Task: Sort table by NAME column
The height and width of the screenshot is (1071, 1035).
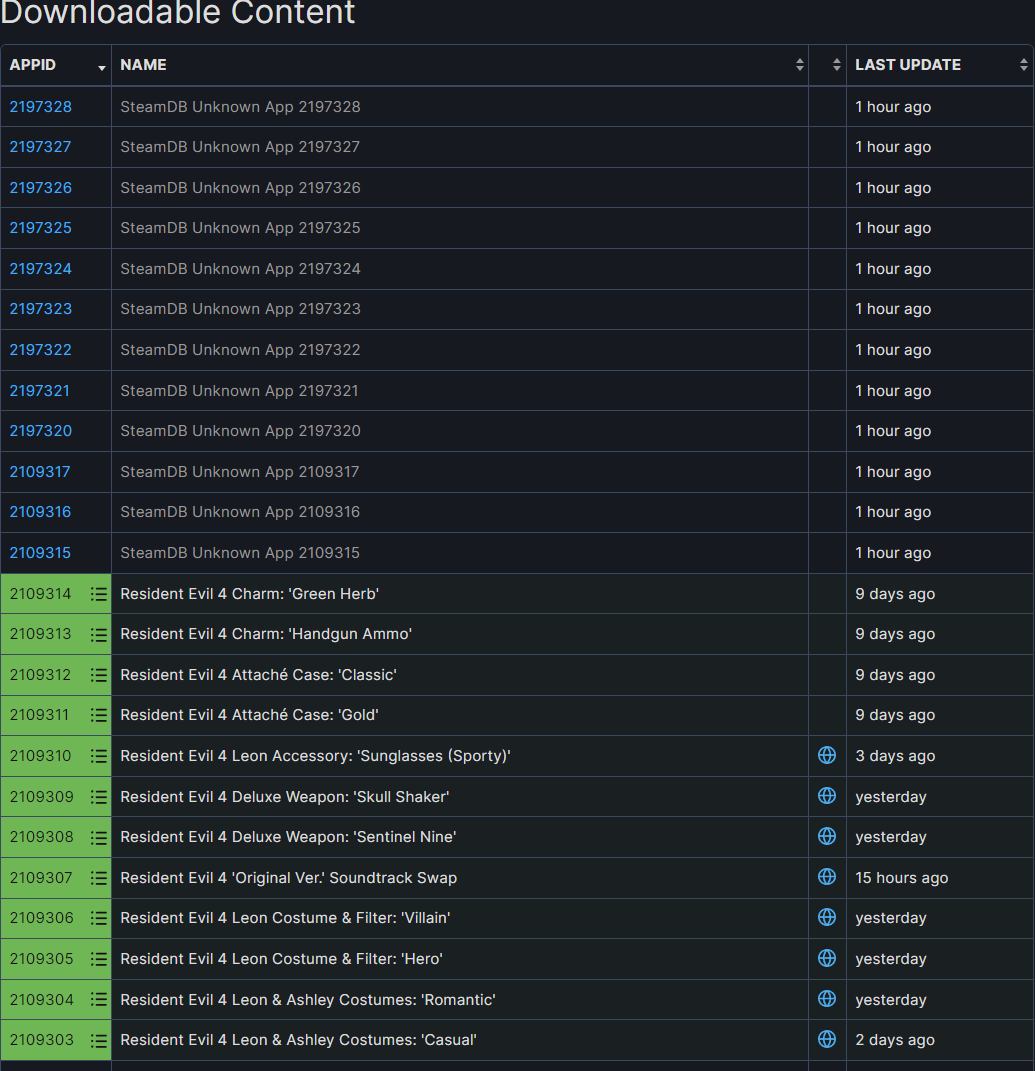Action: point(460,65)
